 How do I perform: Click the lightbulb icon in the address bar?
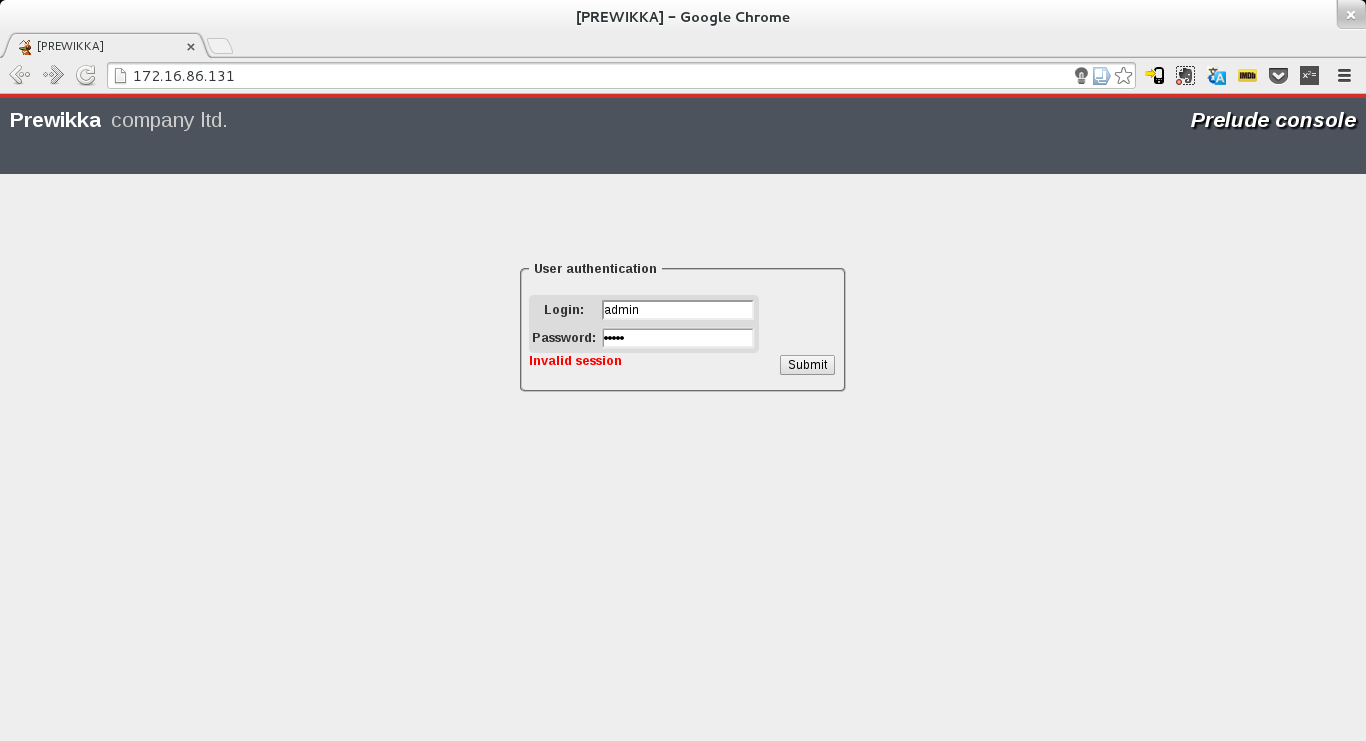(1081, 76)
